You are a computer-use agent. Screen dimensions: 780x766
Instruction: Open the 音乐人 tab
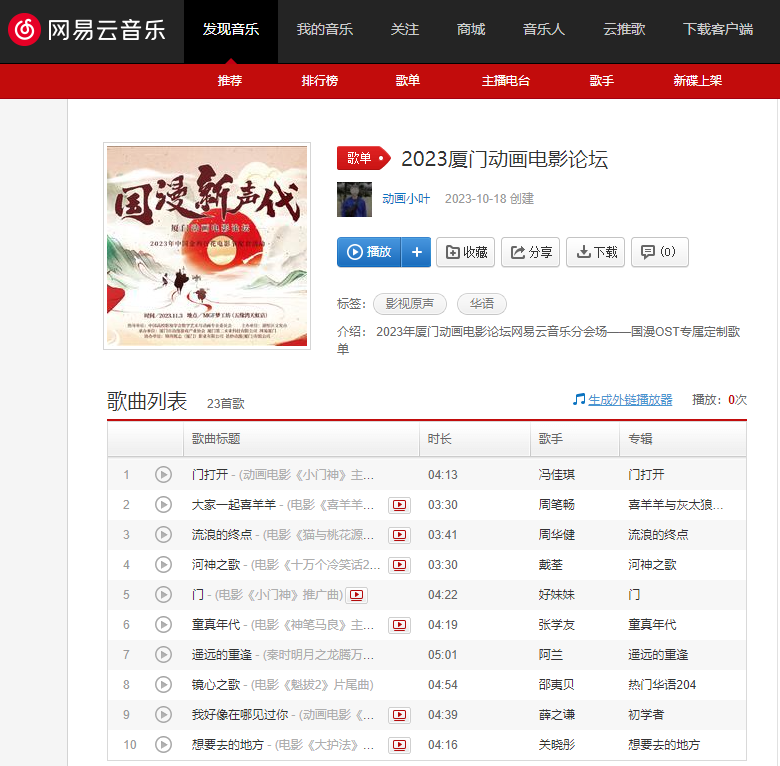[544, 30]
